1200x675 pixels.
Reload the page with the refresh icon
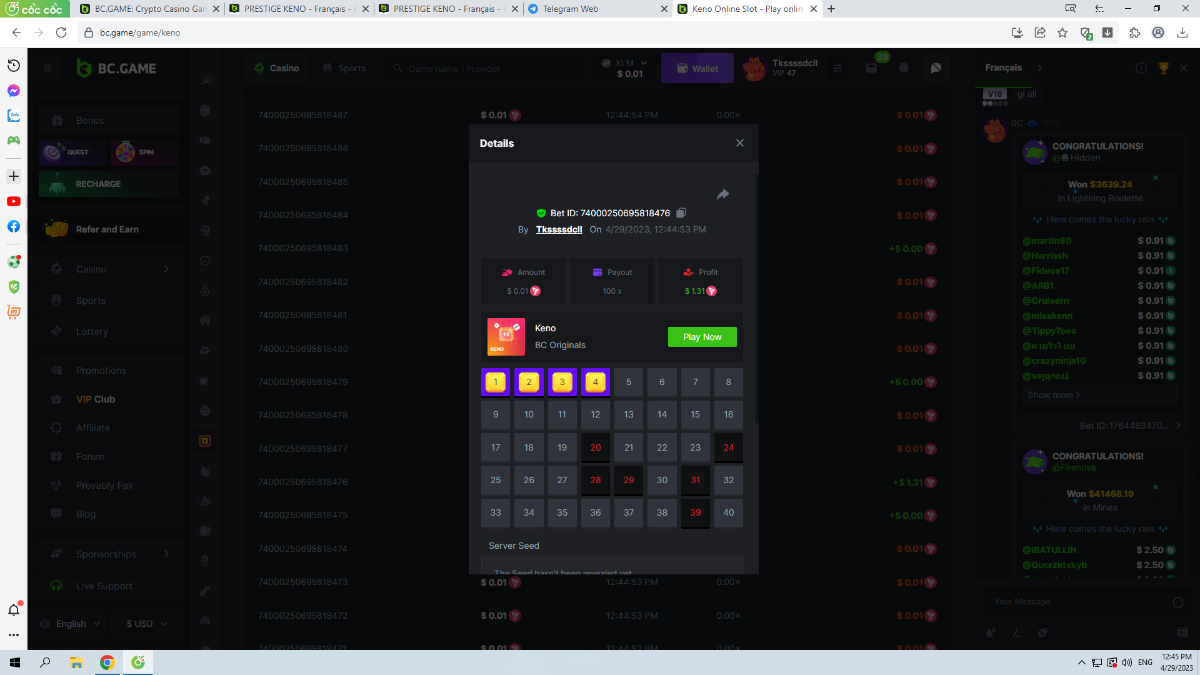[x=61, y=32]
